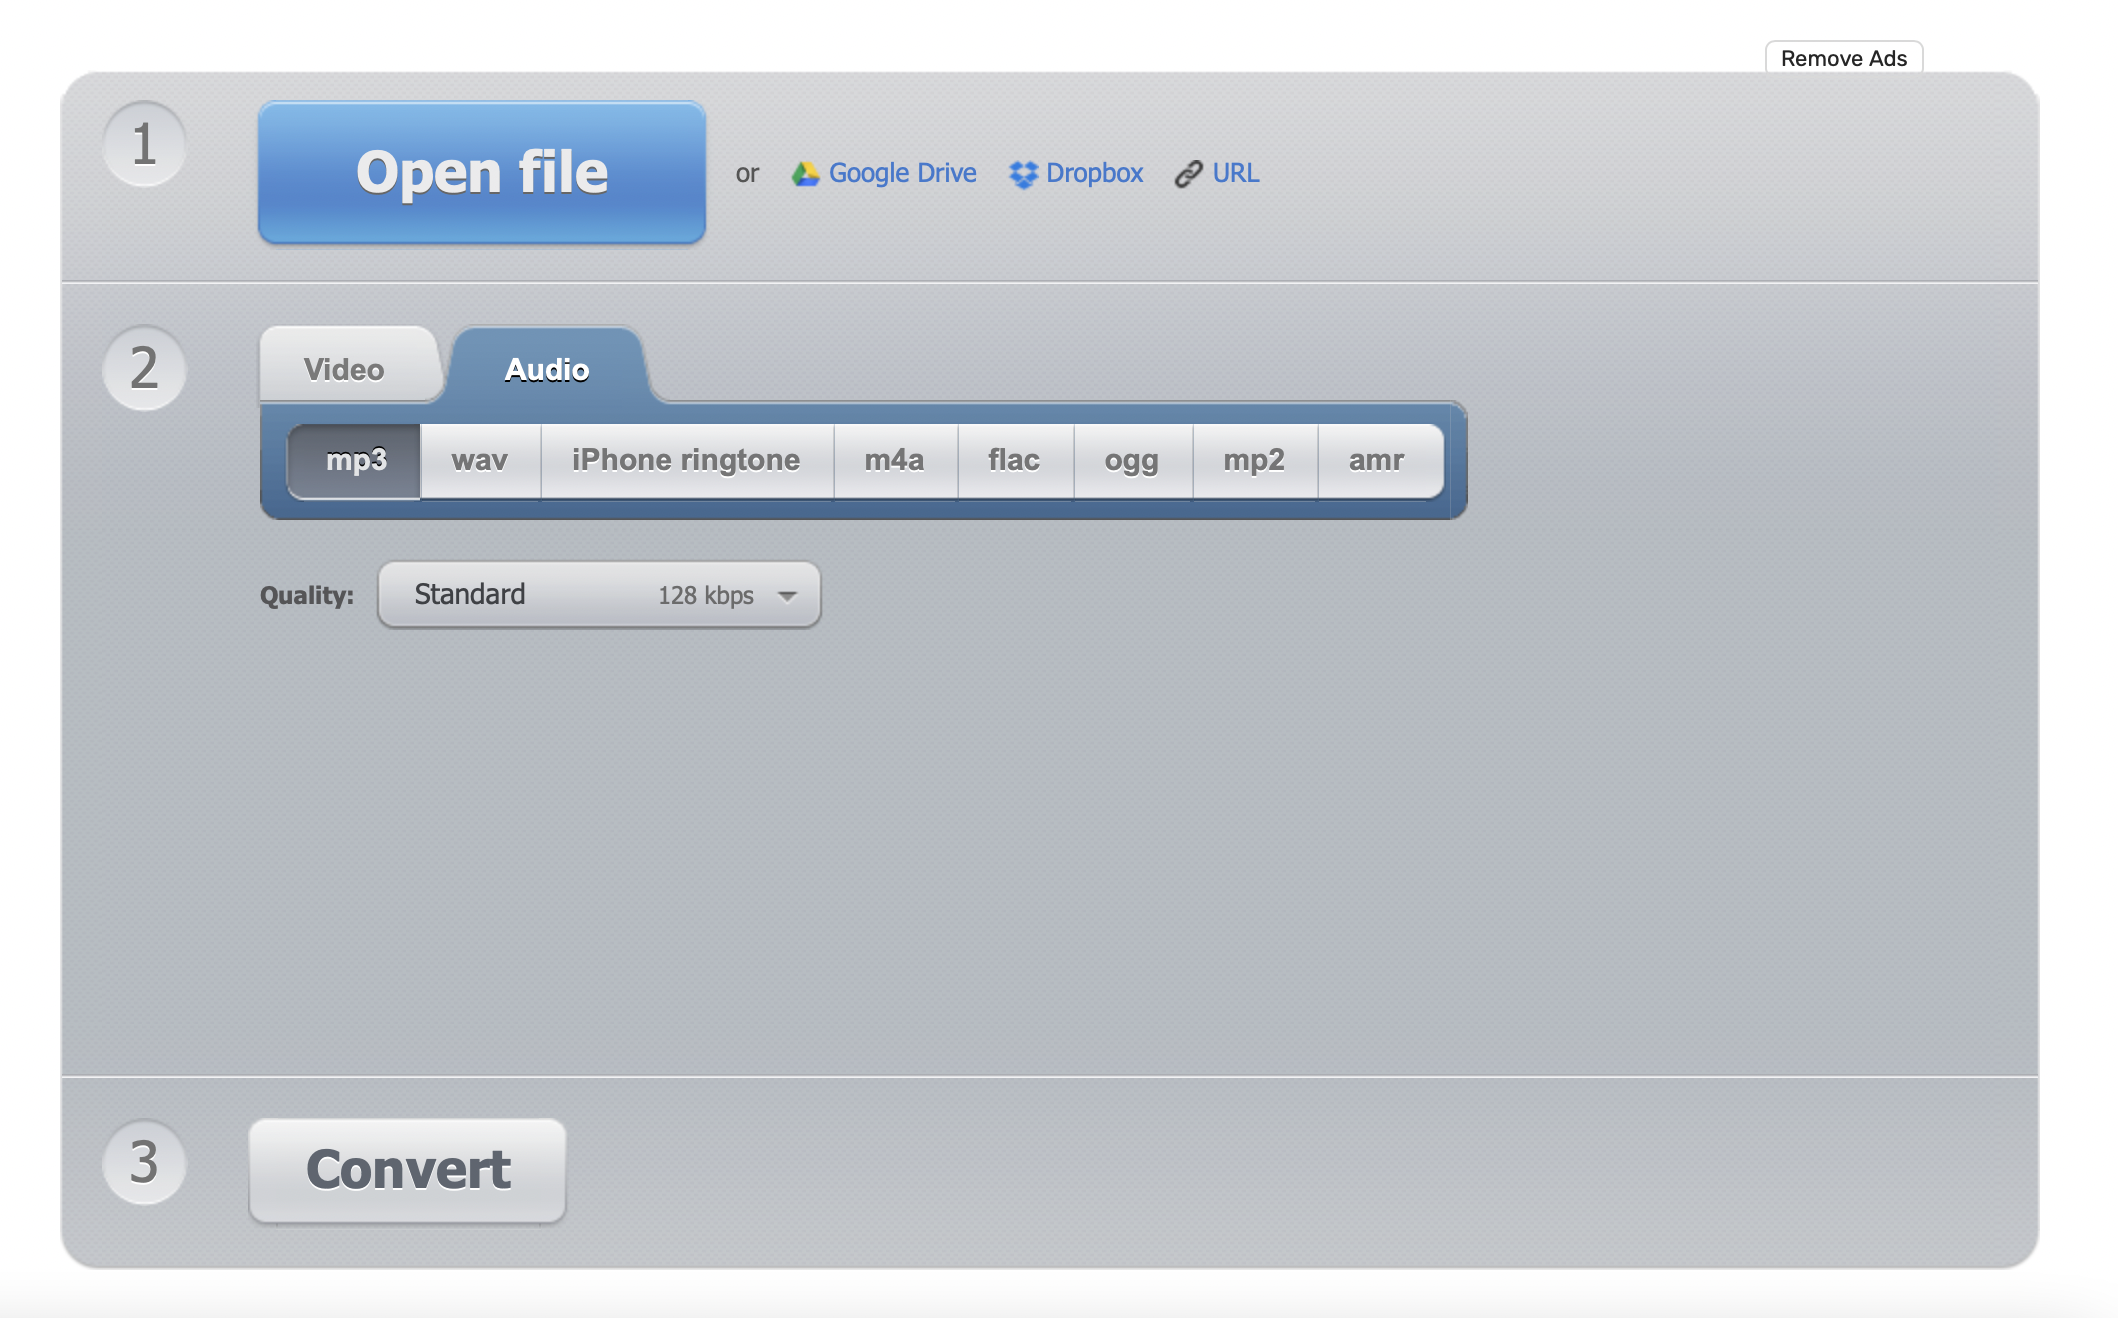This screenshot has height=1318, width=2118.
Task: Select the mp2 audio format
Action: (x=1253, y=459)
